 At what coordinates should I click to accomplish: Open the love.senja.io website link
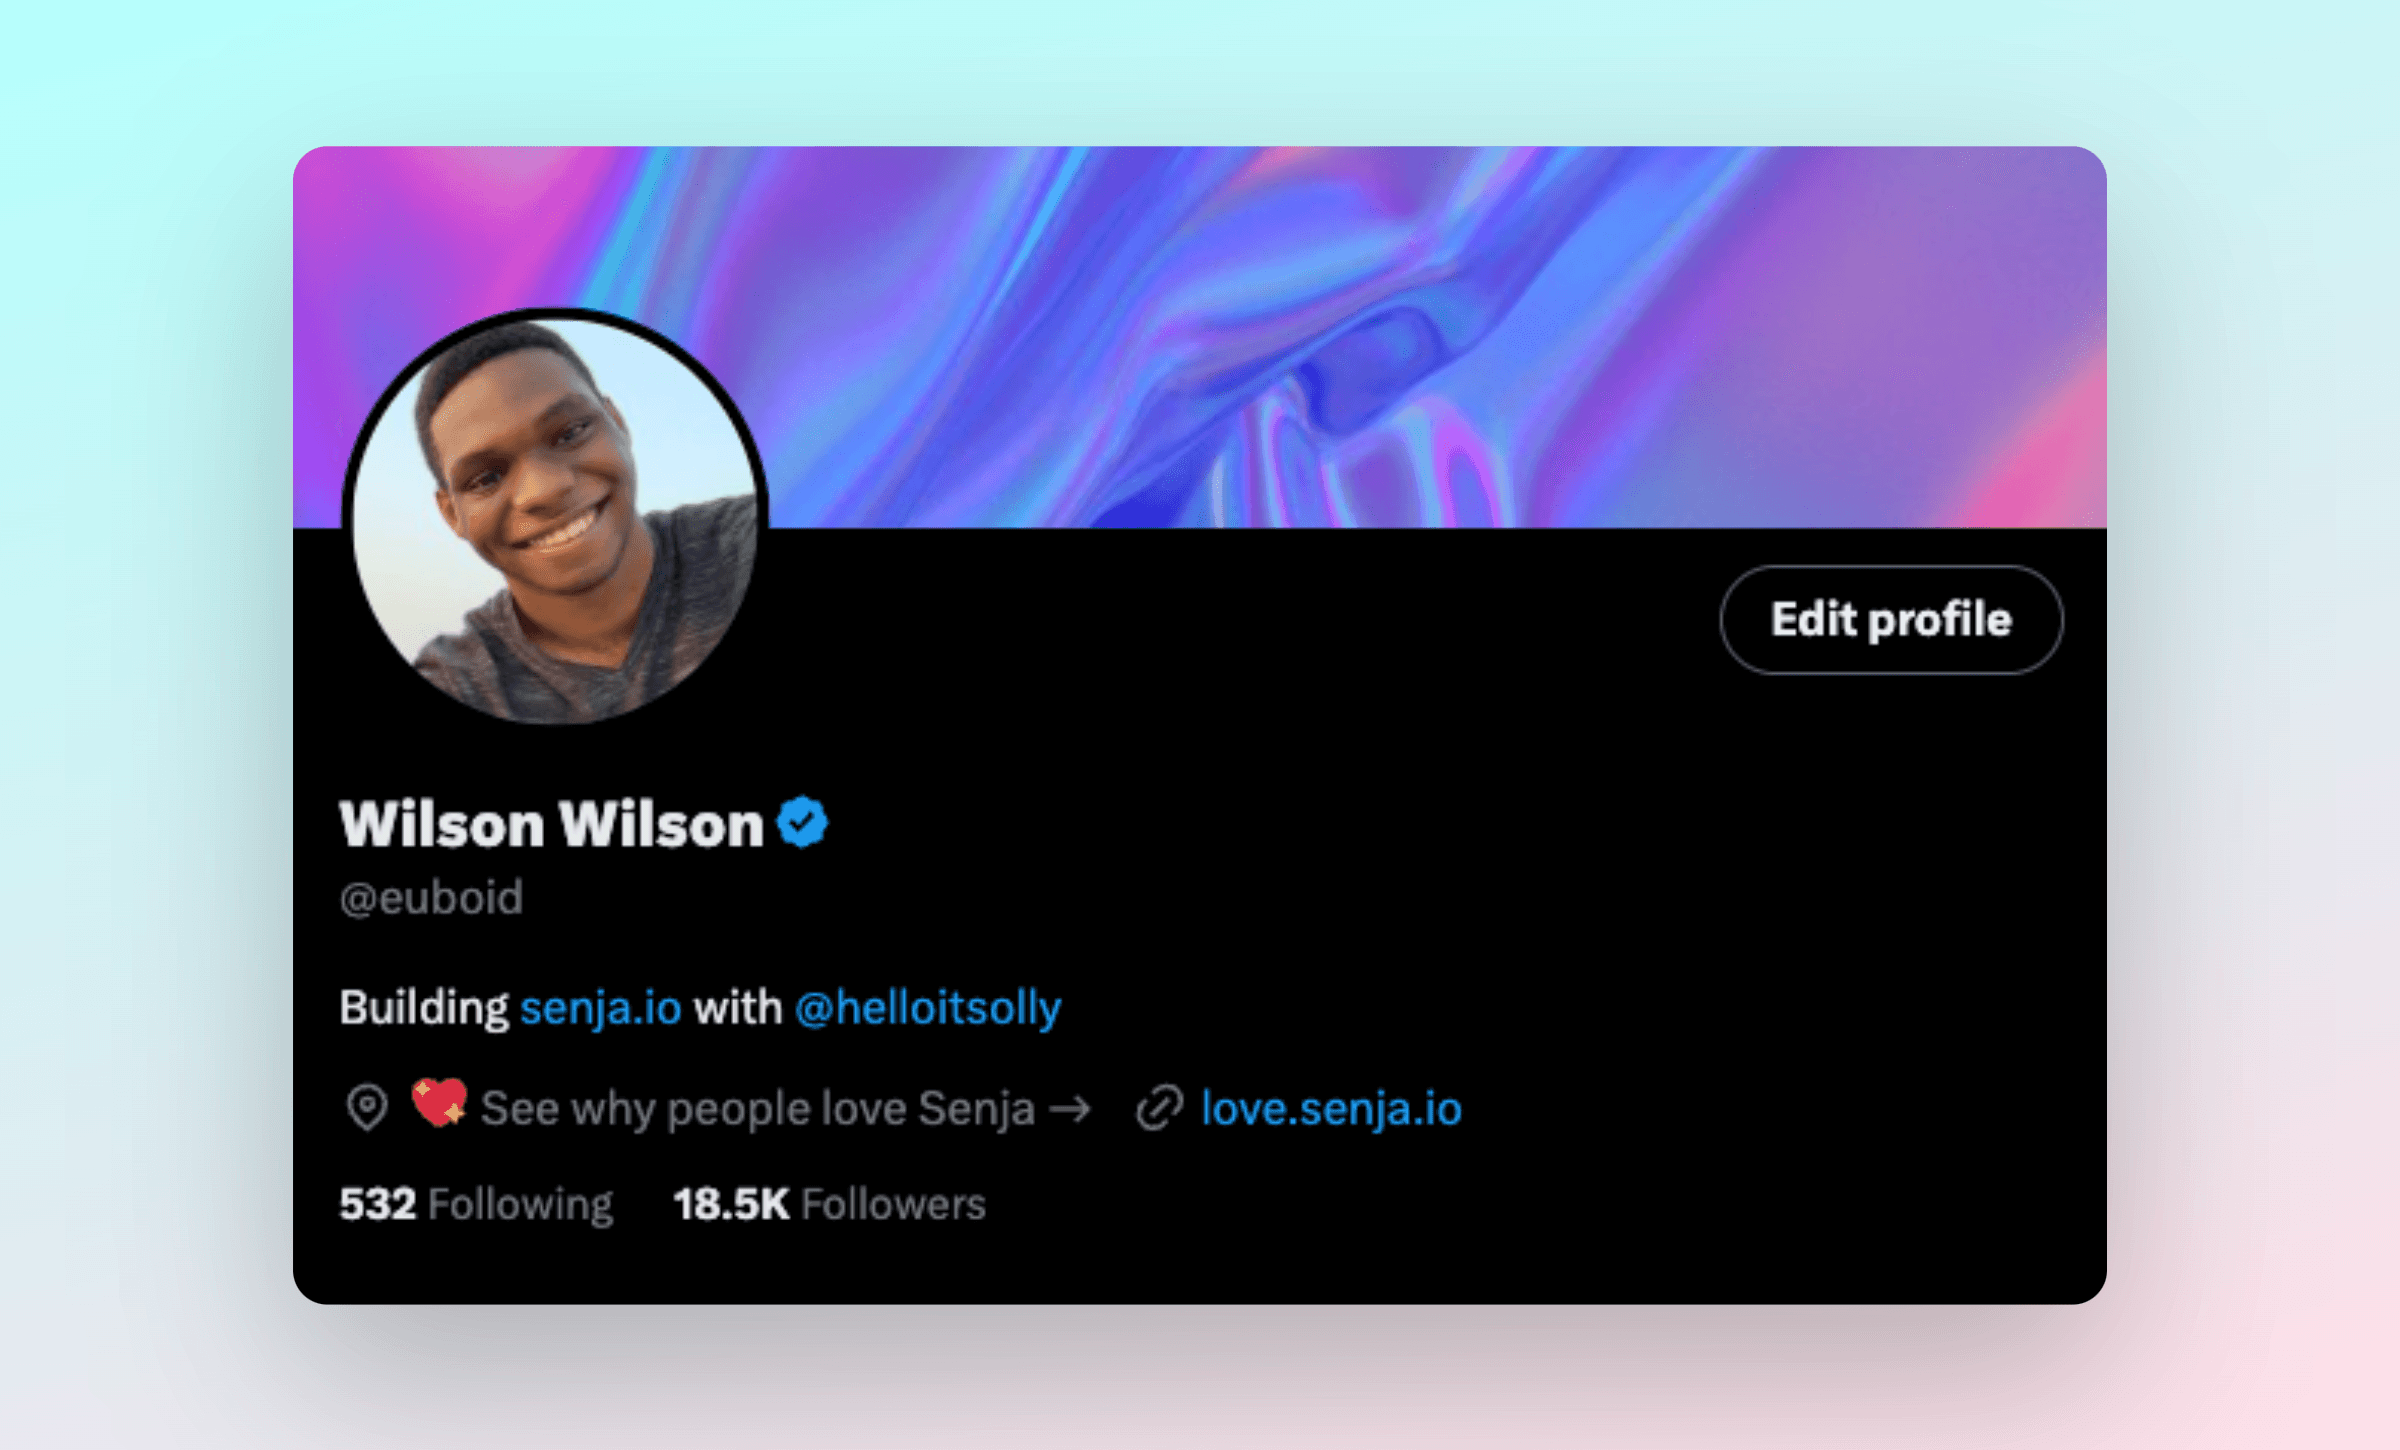pyautogui.click(x=1331, y=1108)
